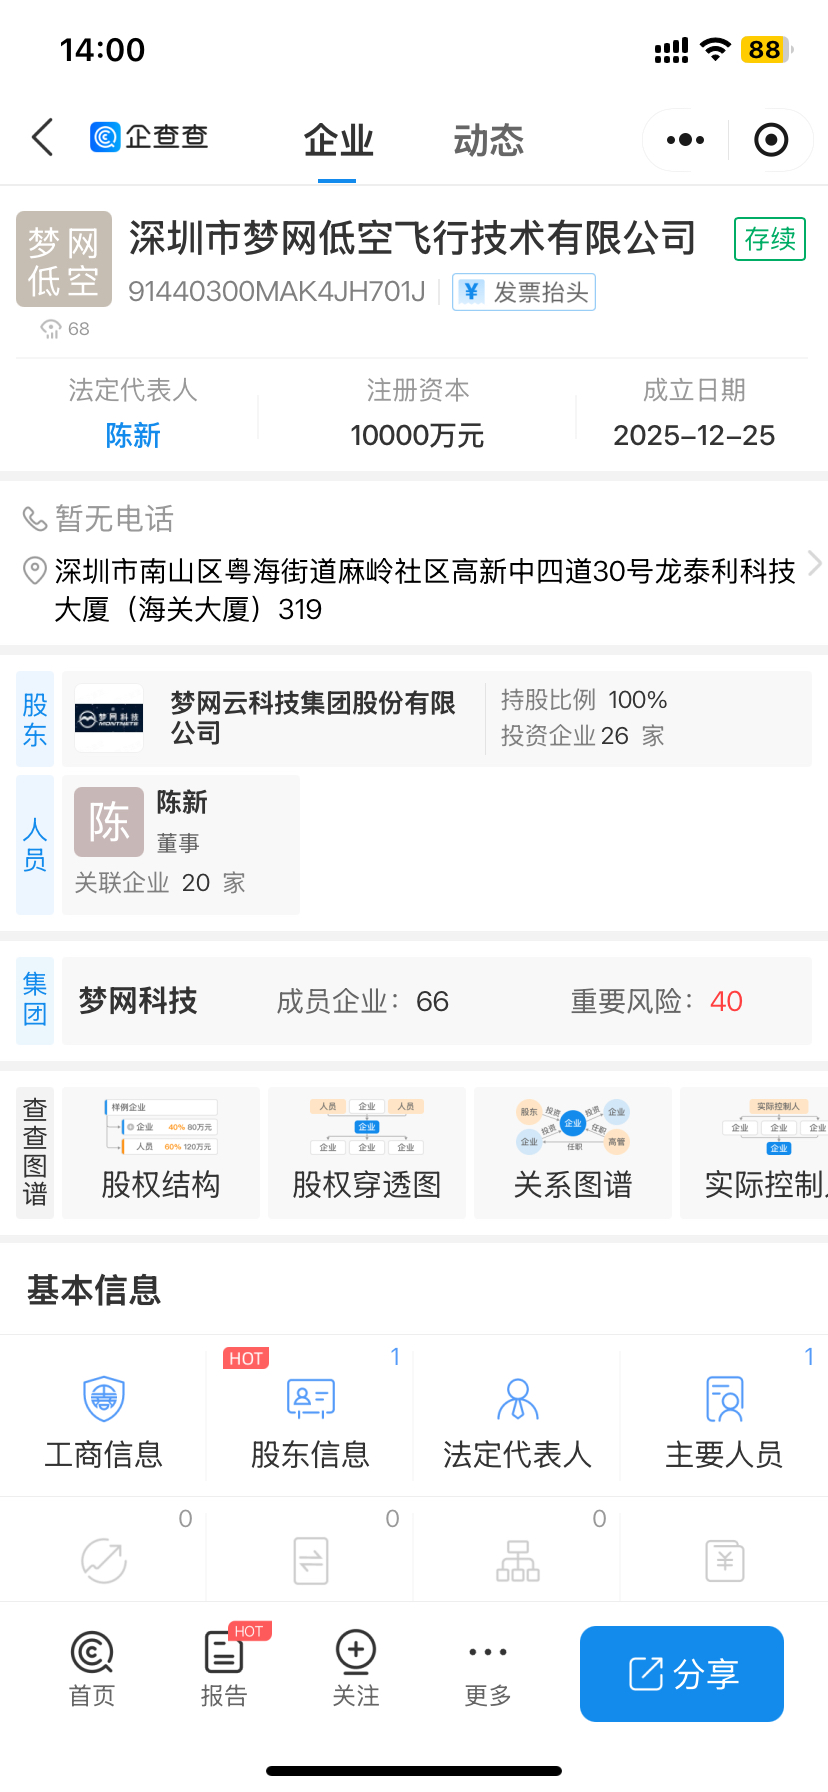View 重要风险 40 count
828x1792 pixels.
point(657,1001)
